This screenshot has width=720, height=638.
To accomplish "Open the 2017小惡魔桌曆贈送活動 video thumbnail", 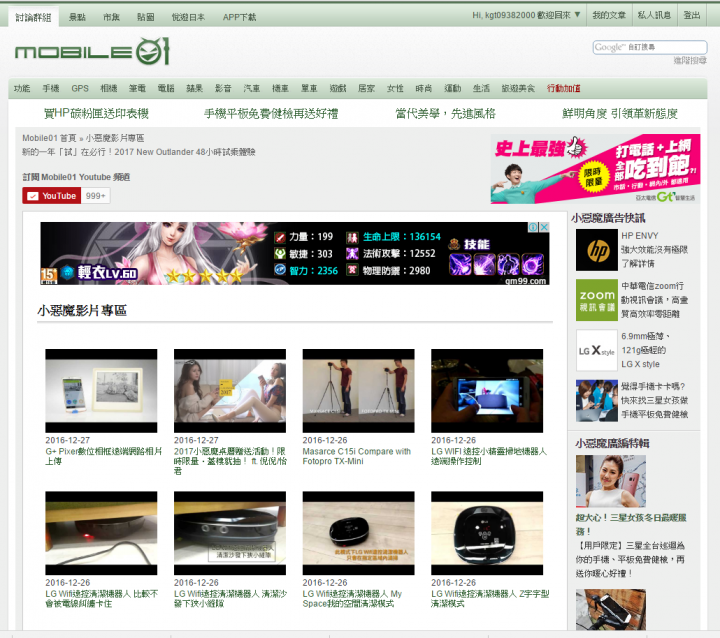I will (230, 391).
